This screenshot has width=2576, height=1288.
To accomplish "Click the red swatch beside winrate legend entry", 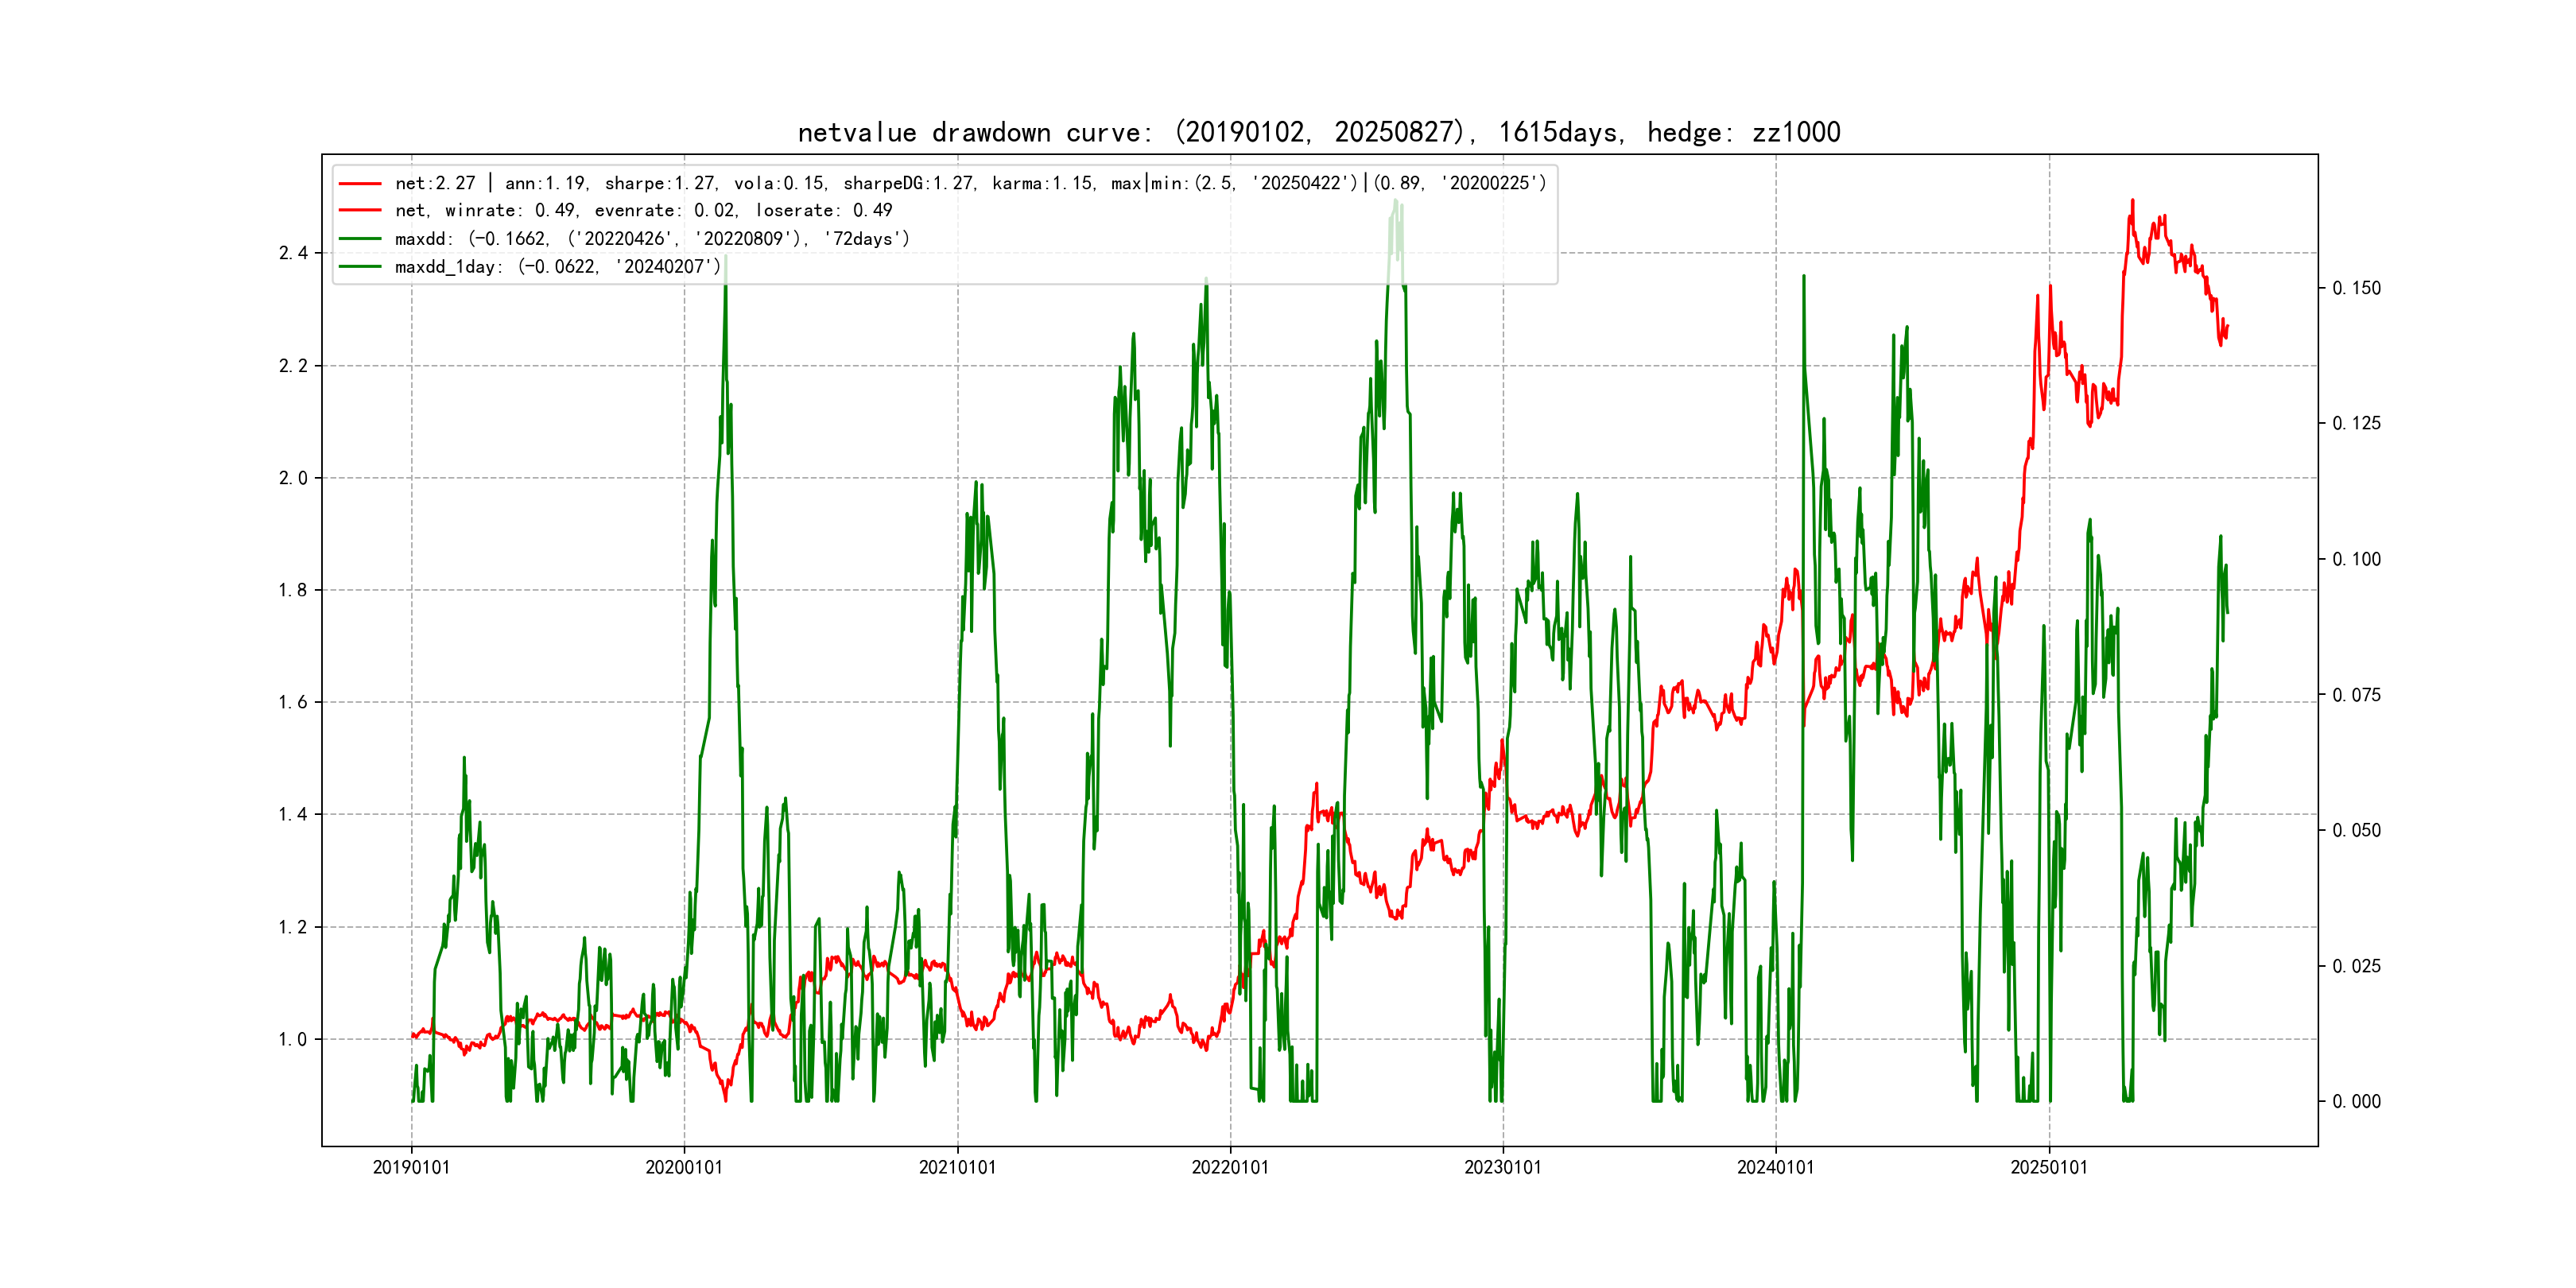I will 360,211.
